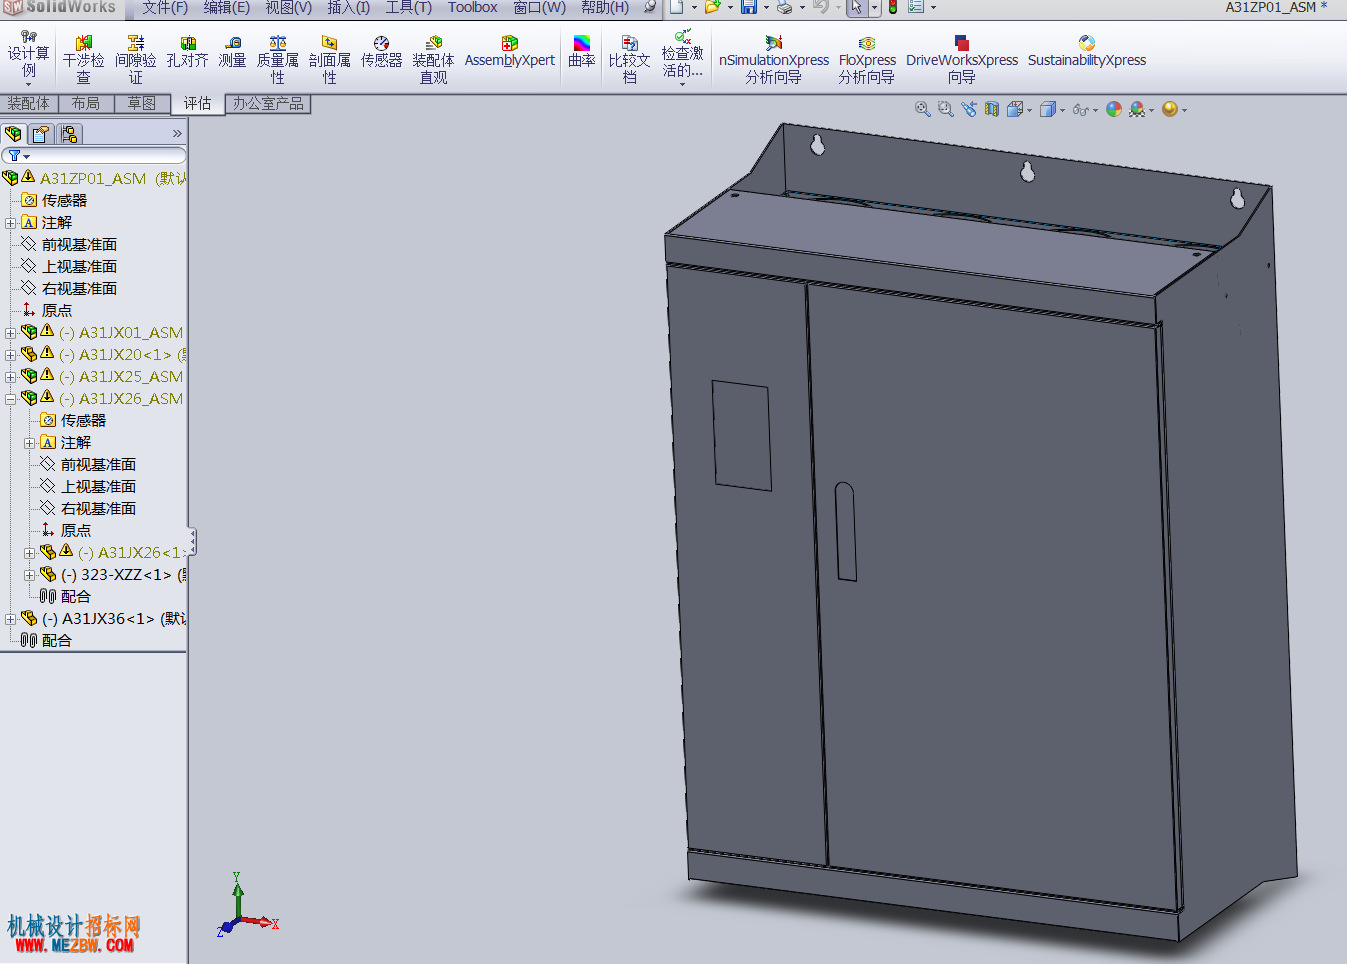Screen dimensions: 1347x964
Task: Open 剖面属性 section properties
Action: point(330,60)
